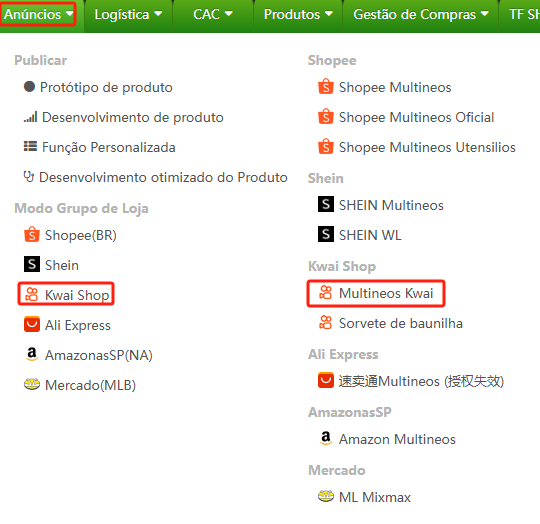Click the AliExpress icon beside 速卖通Multineos
The height and width of the screenshot is (524, 540).
326,380
